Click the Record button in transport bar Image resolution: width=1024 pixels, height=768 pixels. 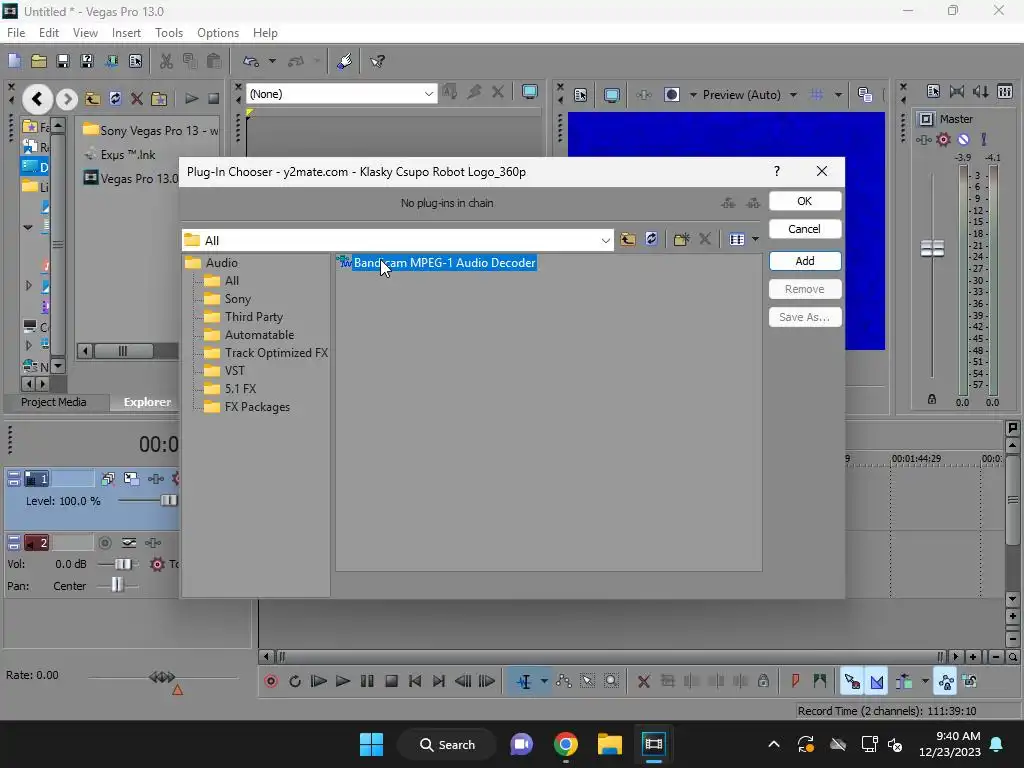point(271,681)
